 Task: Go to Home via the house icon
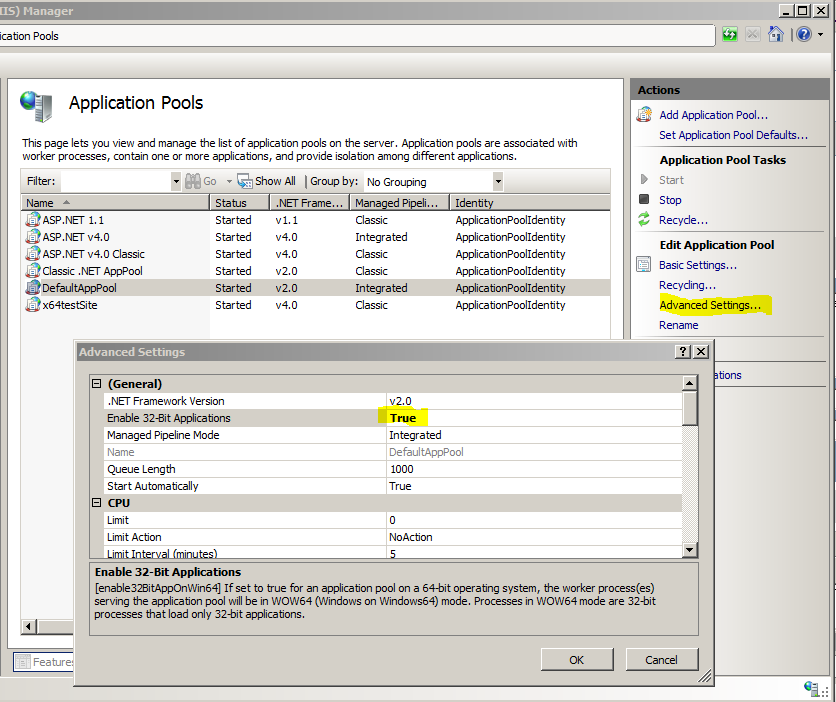(x=776, y=35)
